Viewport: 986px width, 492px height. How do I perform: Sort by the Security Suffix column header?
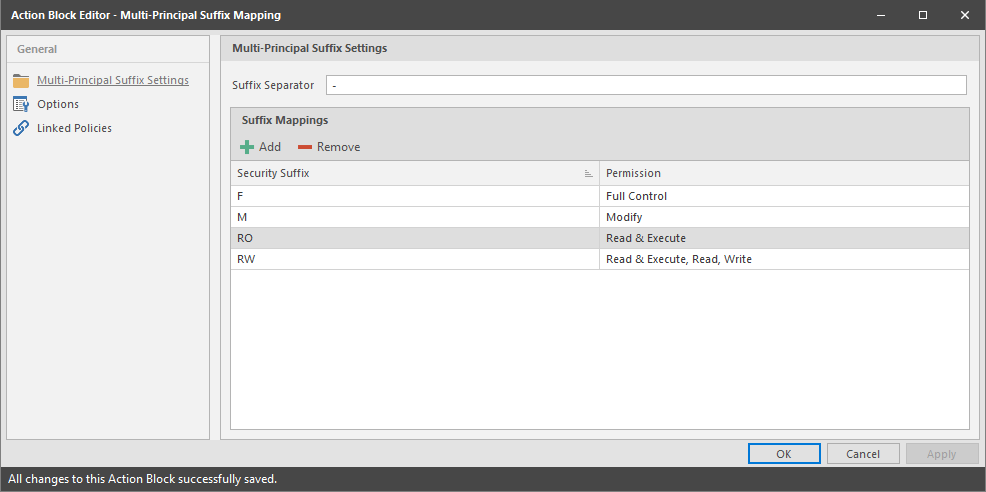pyautogui.click(x=400, y=174)
